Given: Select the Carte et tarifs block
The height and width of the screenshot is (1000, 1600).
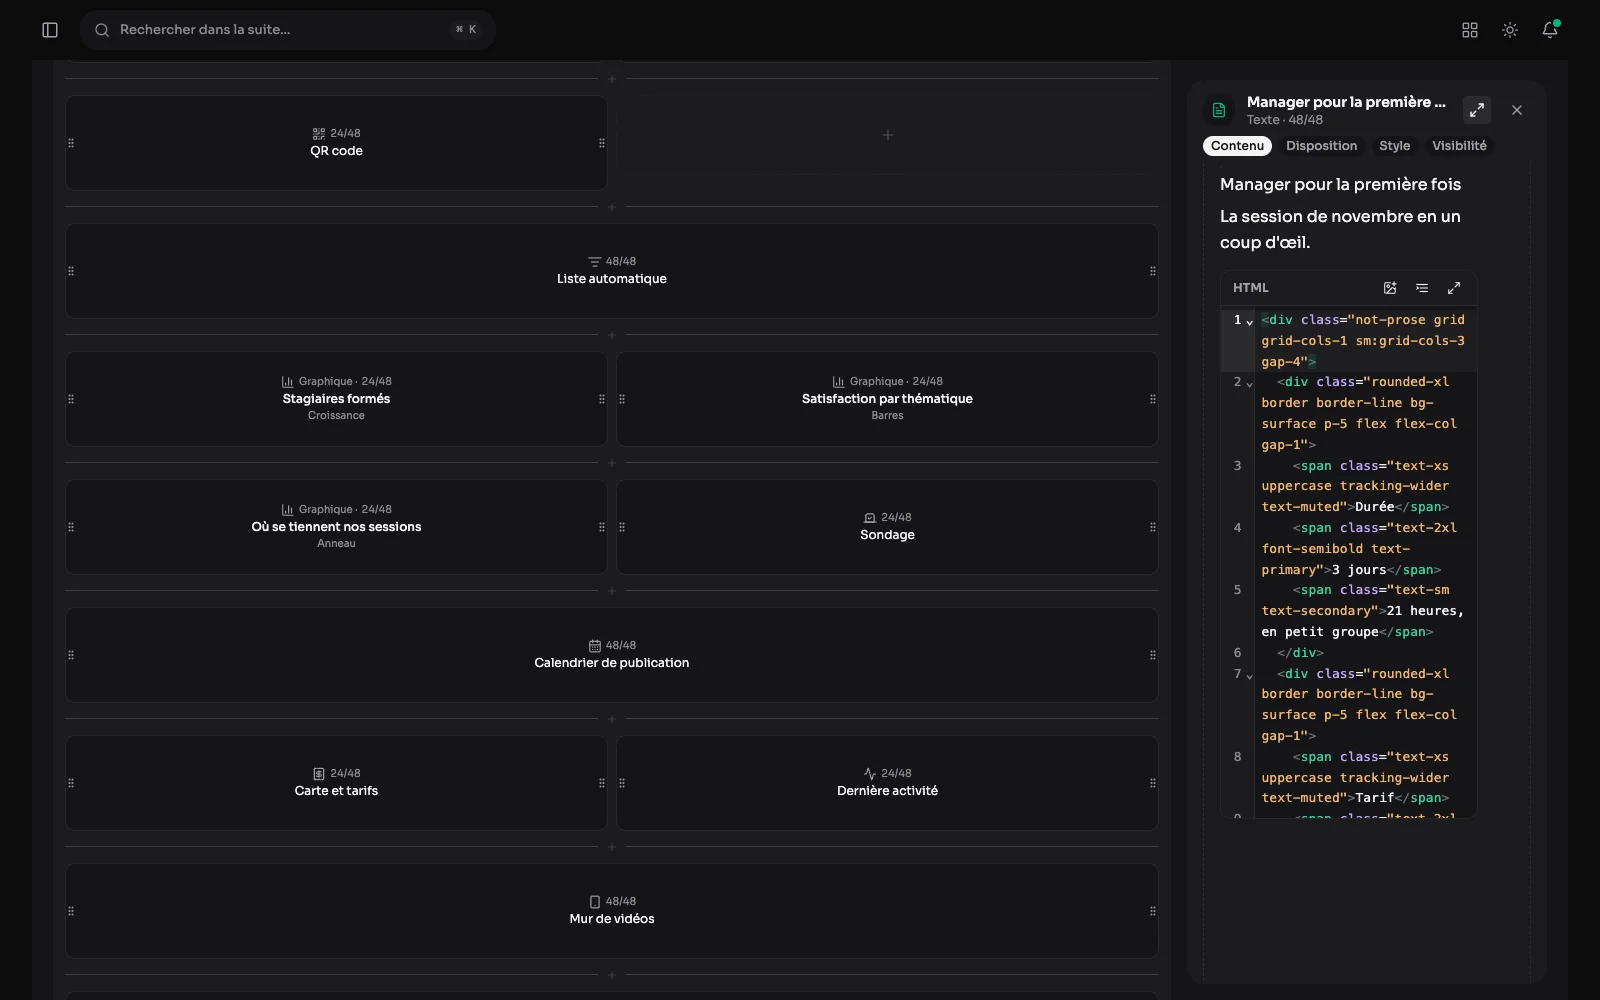Looking at the screenshot, I should pyautogui.click(x=336, y=783).
